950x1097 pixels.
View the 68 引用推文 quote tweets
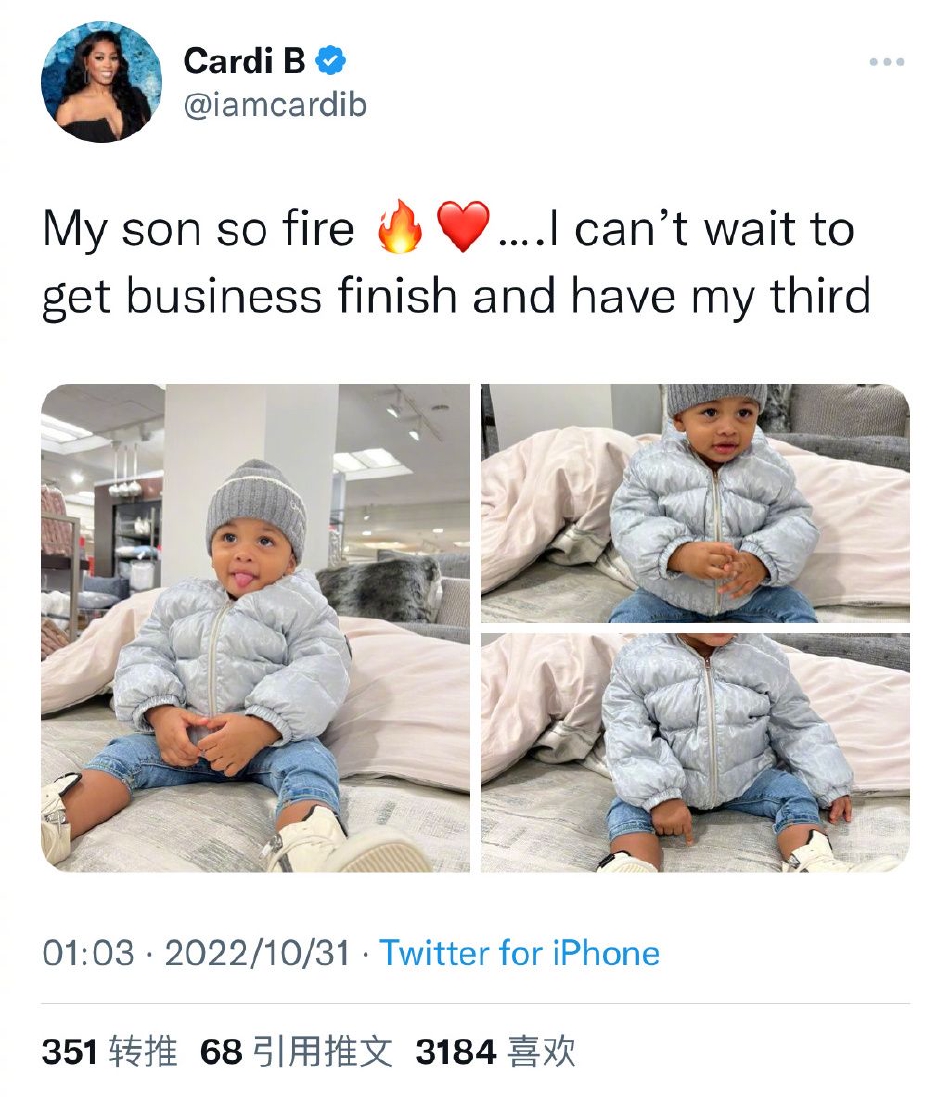click(x=296, y=1052)
